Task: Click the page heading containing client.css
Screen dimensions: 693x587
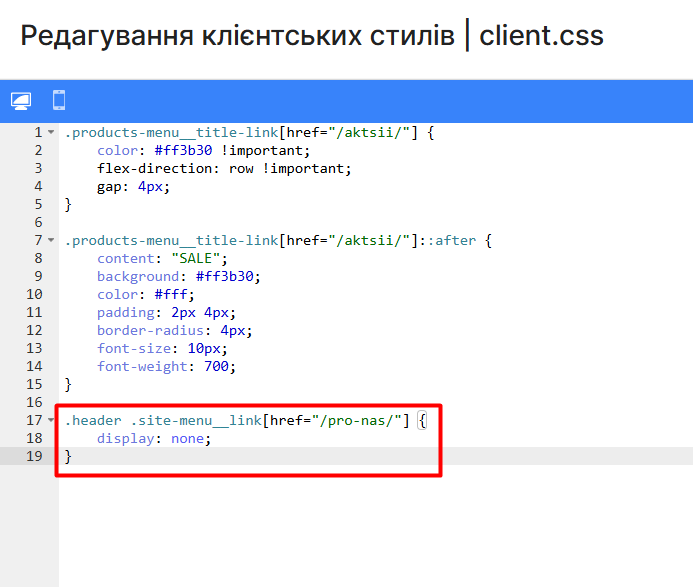Action: (312, 35)
